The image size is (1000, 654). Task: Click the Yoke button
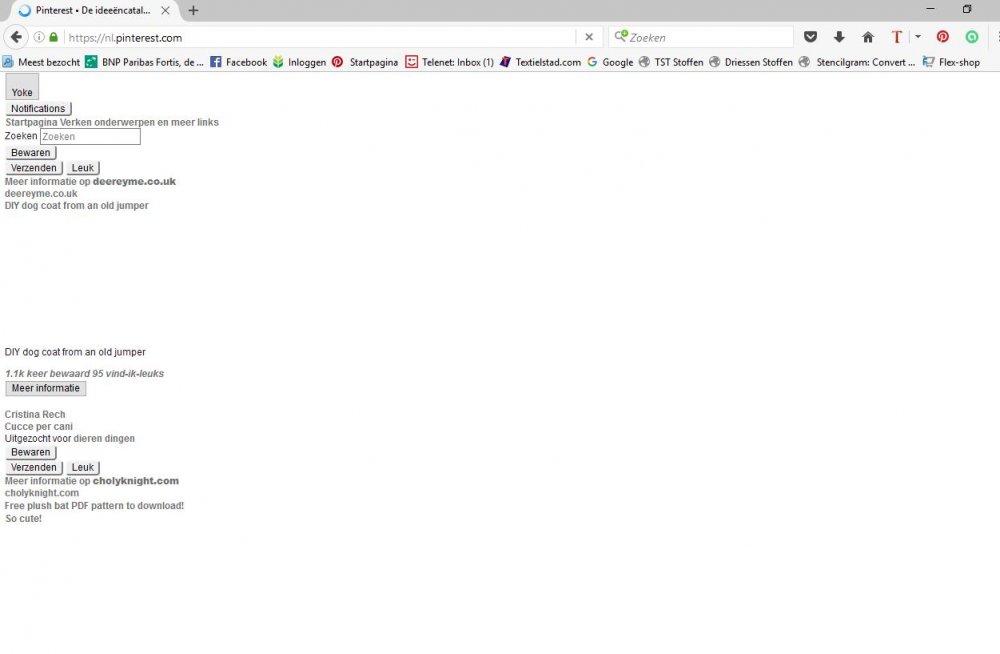[x=22, y=87]
